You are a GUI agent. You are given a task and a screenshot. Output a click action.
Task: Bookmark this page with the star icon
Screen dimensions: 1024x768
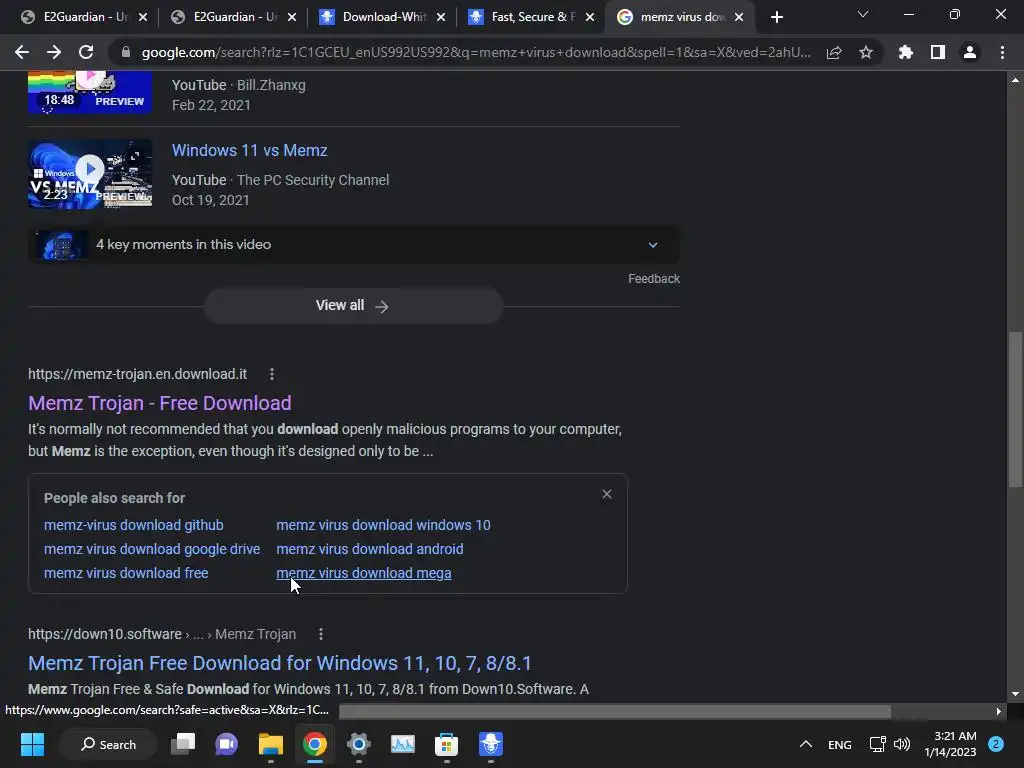[x=866, y=53]
